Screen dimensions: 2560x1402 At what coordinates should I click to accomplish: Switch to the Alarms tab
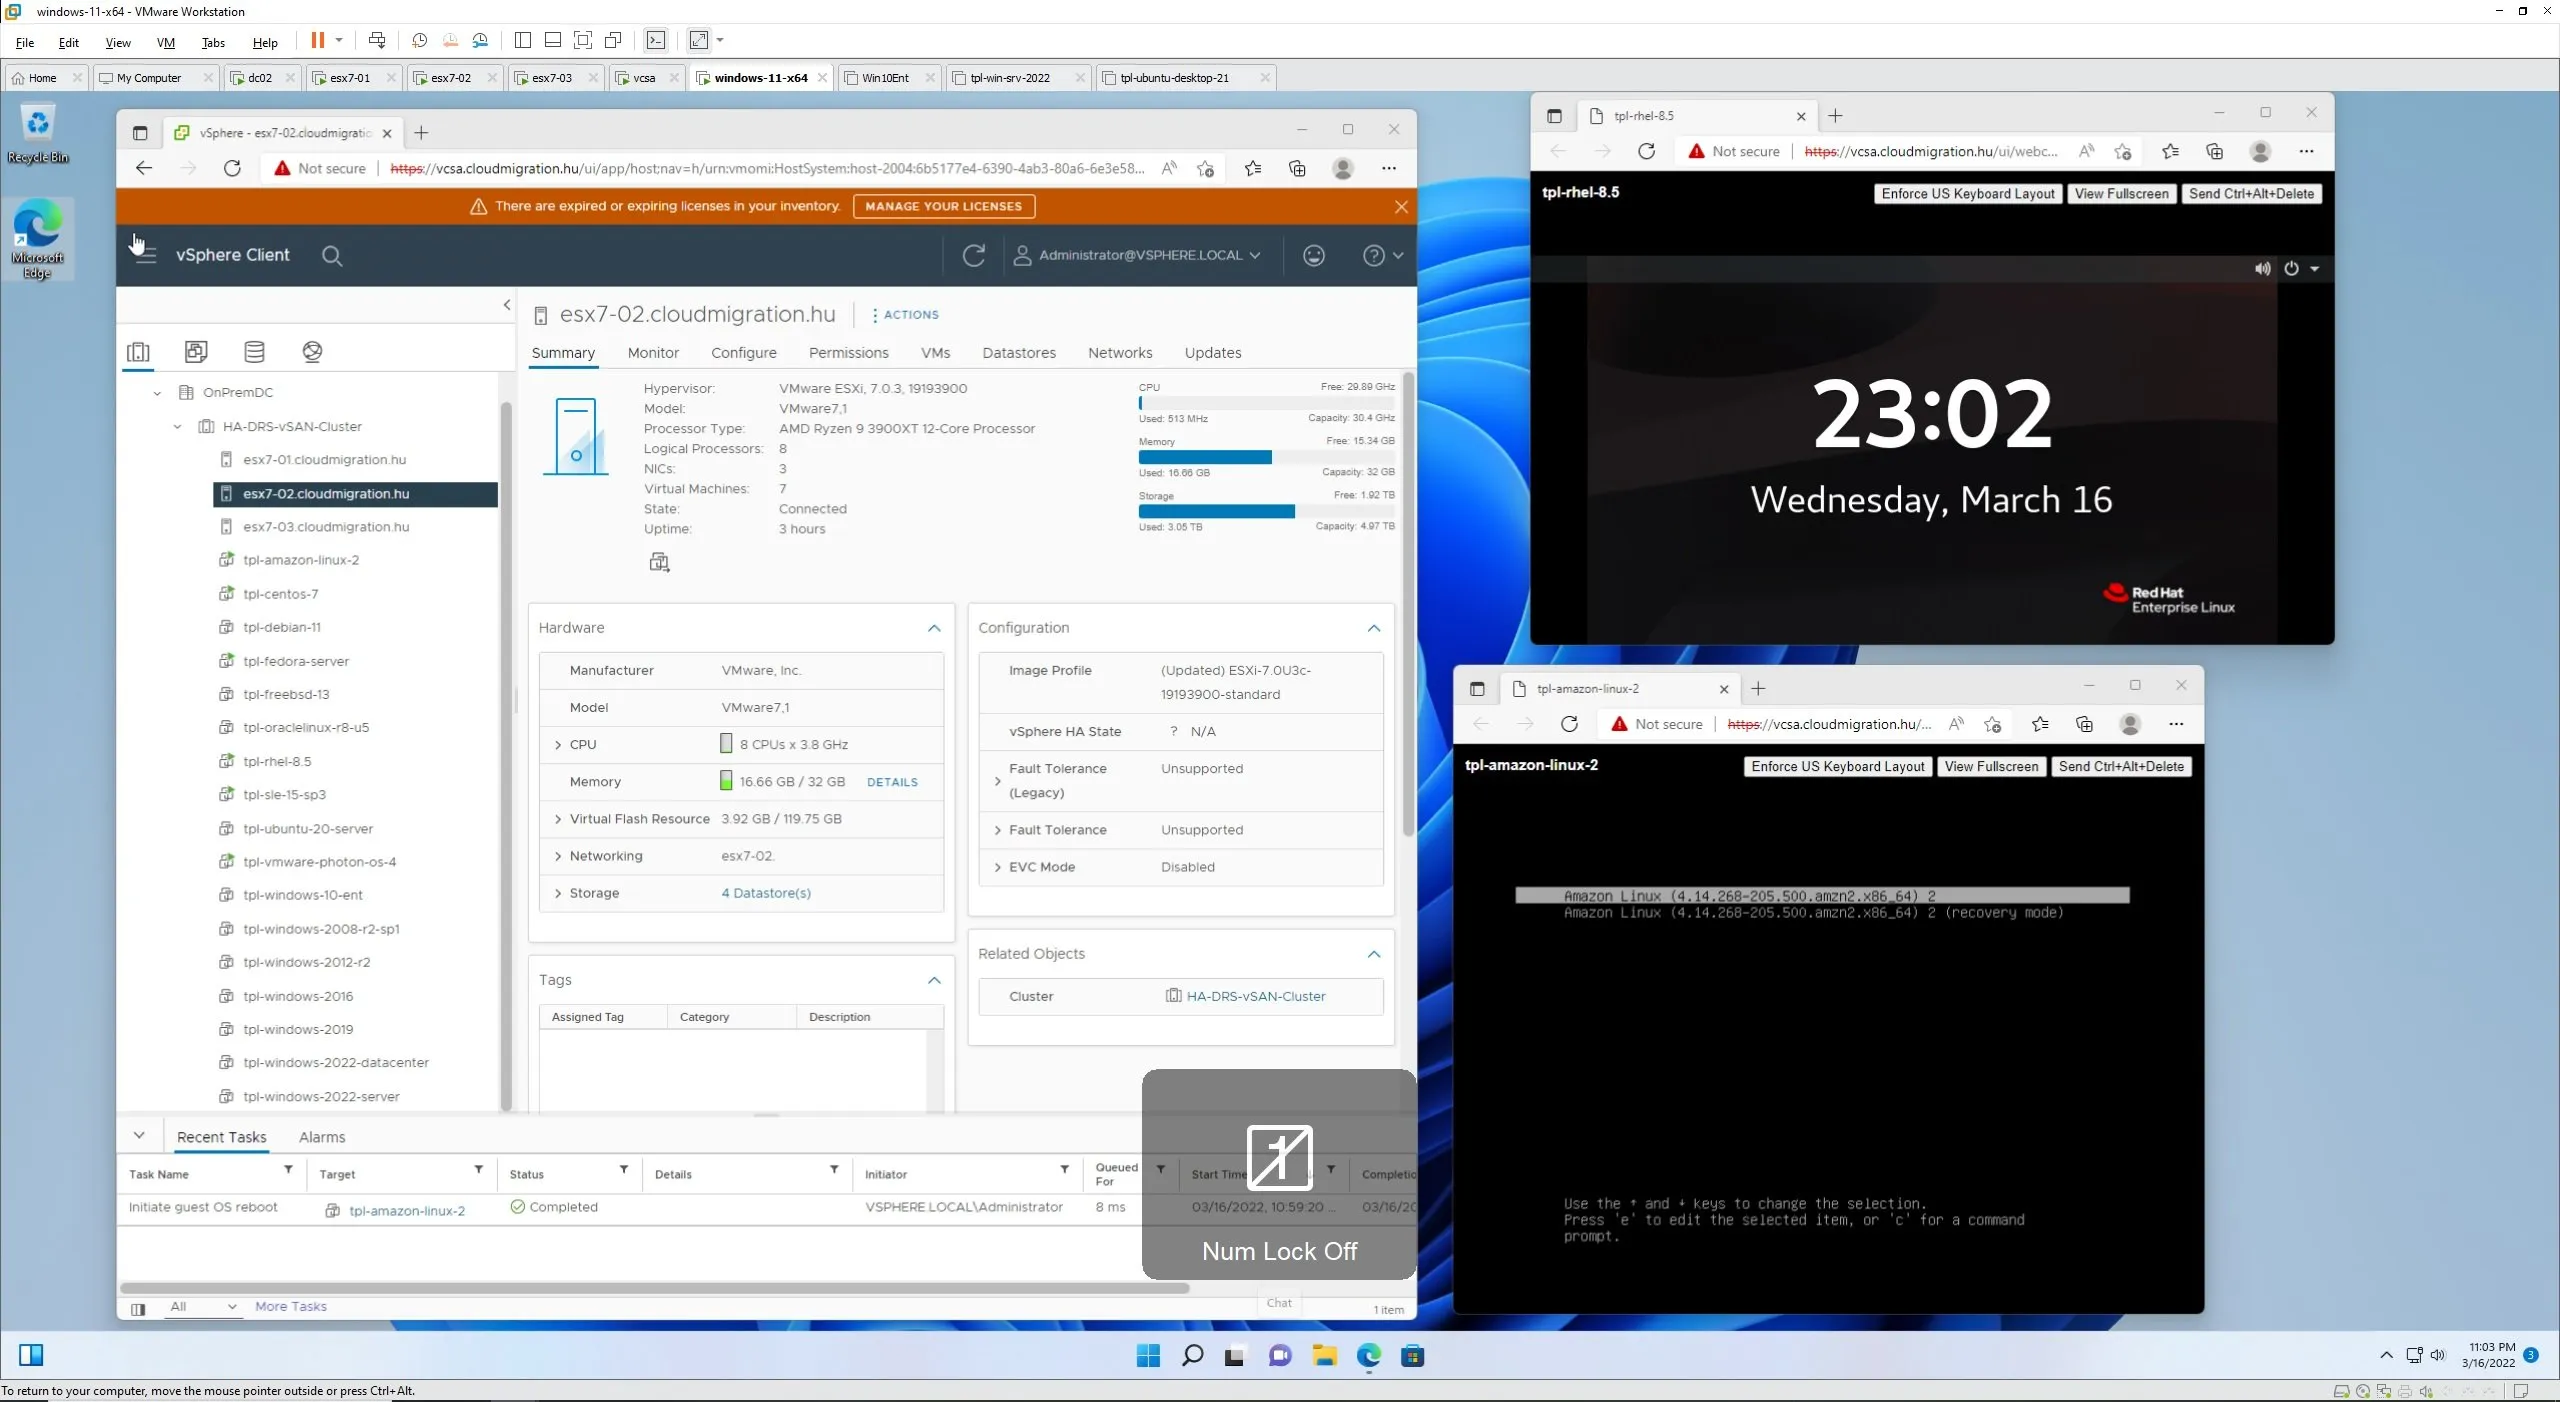pos(322,1137)
